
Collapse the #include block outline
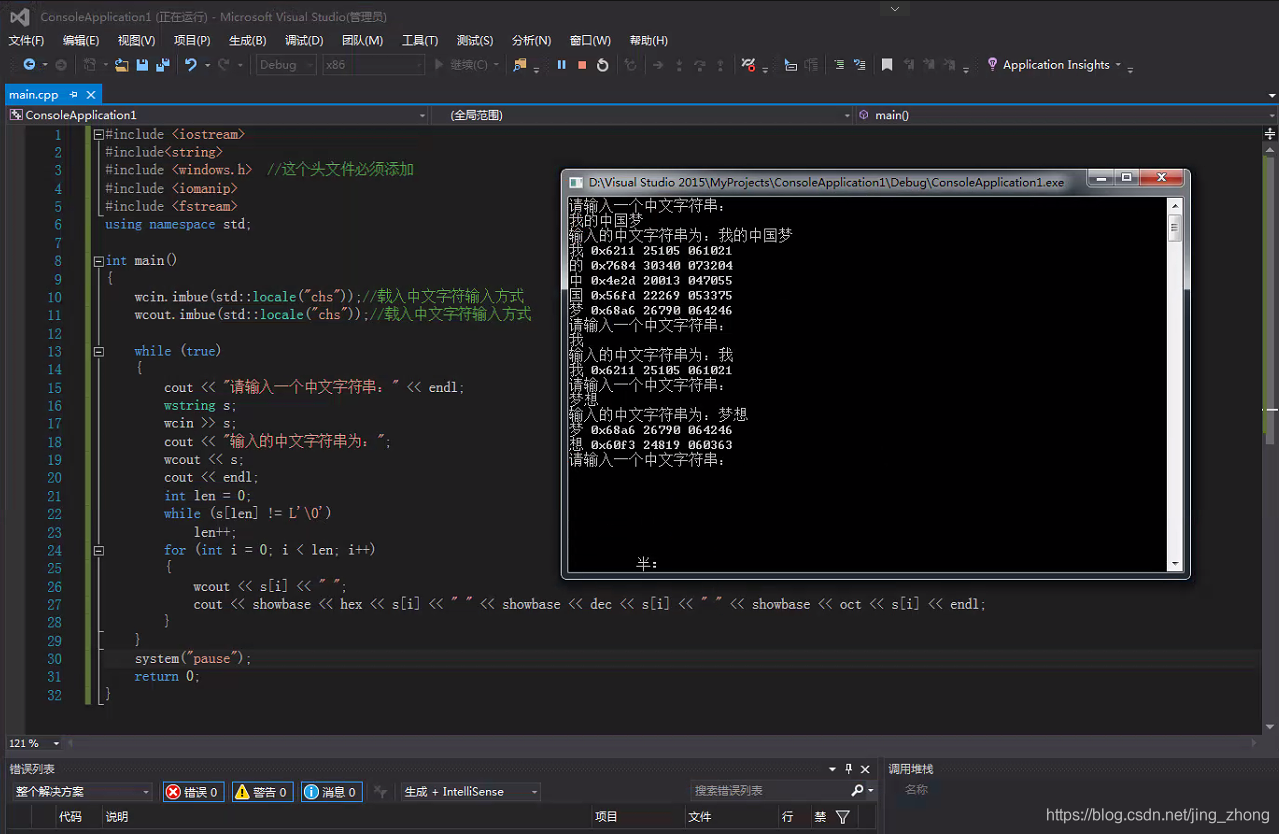(98, 134)
